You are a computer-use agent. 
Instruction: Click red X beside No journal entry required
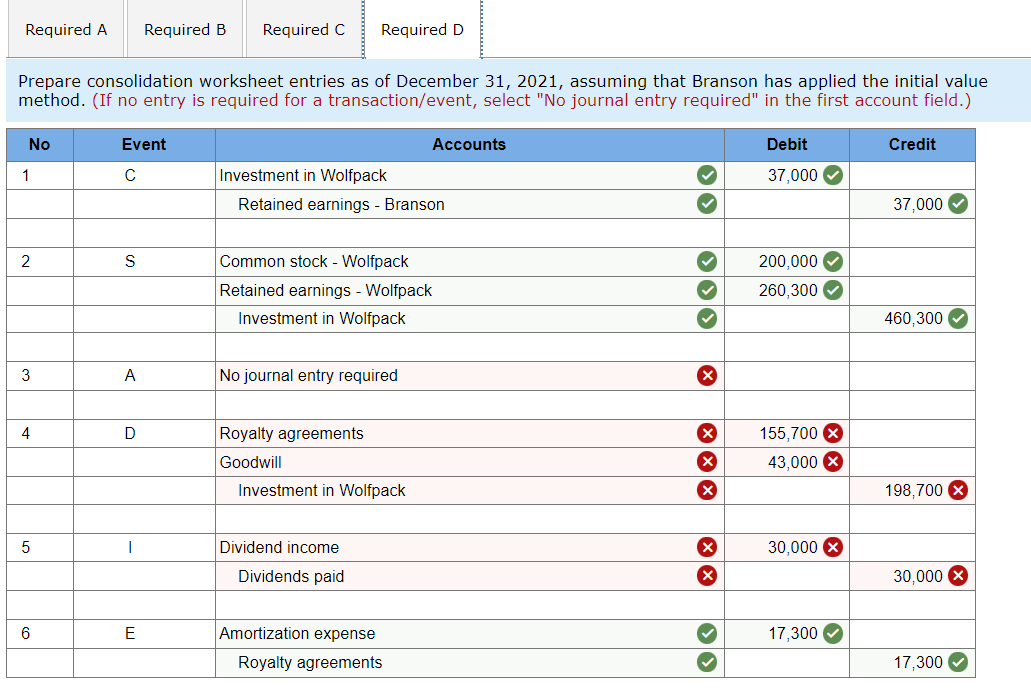(x=707, y=376)
